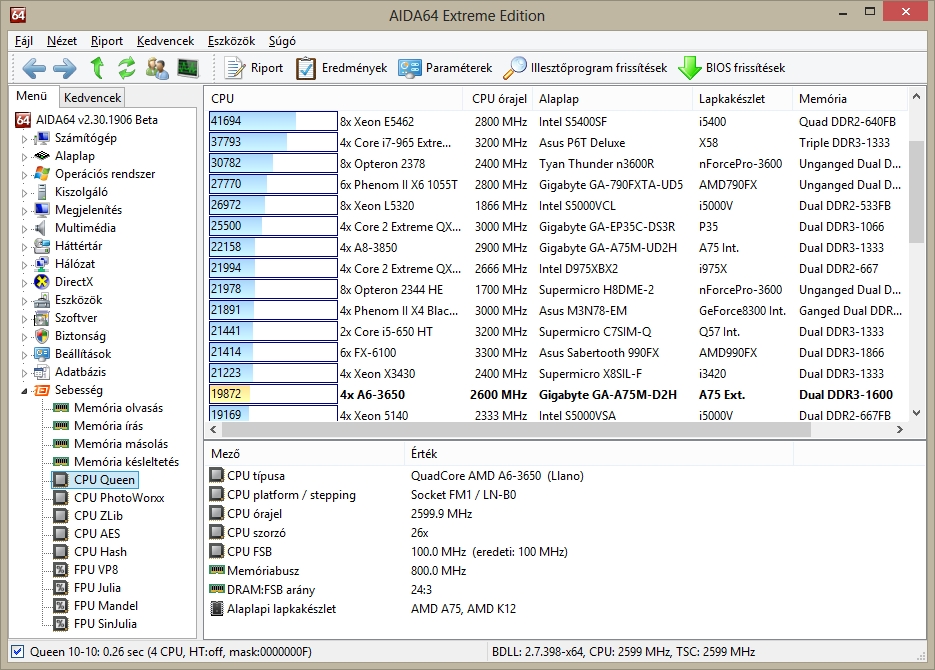
Task: Click the Érték column header
Action: pos(599,454)
